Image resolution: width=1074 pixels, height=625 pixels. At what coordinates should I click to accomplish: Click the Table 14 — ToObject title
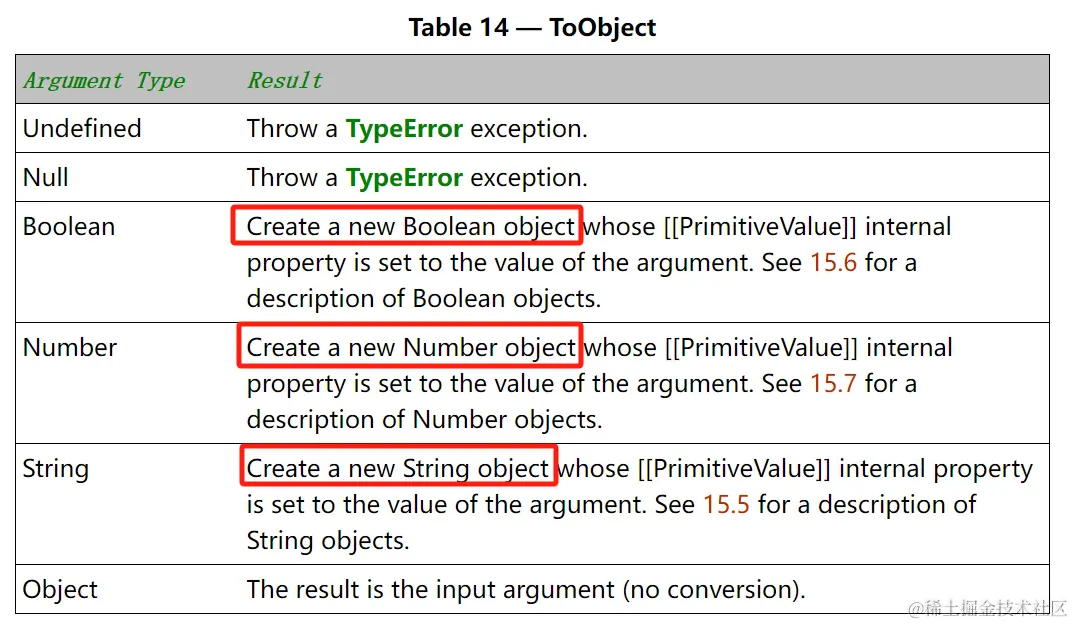532,27
